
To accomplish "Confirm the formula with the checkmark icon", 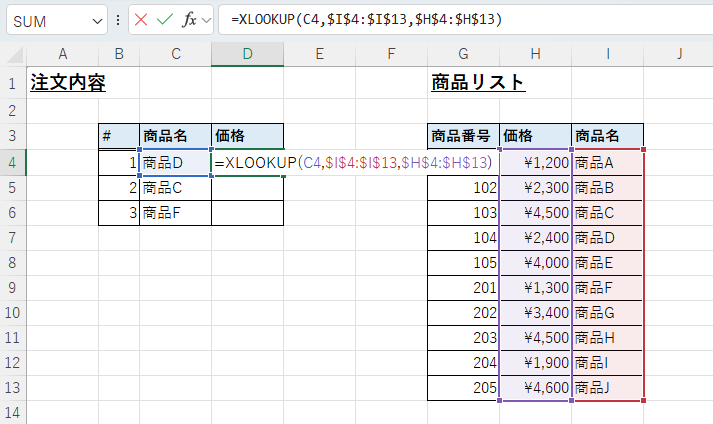I will click(x=165, y=20).
